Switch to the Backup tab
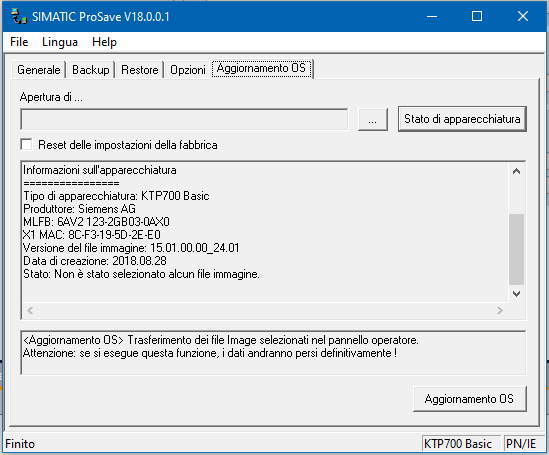549x455 pixels. click(91, 70)
